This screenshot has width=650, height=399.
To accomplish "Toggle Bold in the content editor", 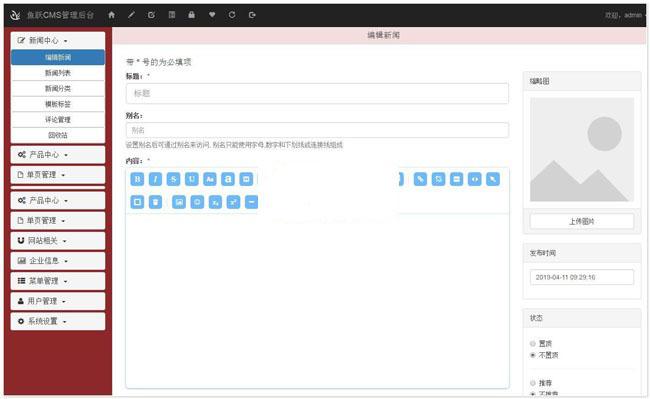I will coord(137,179).
